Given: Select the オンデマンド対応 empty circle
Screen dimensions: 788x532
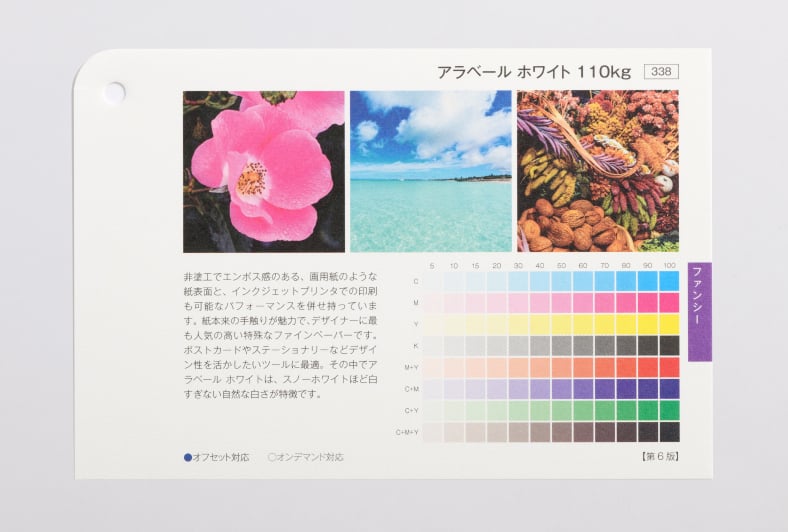Looking at the screenshot, I should (271, 457).
